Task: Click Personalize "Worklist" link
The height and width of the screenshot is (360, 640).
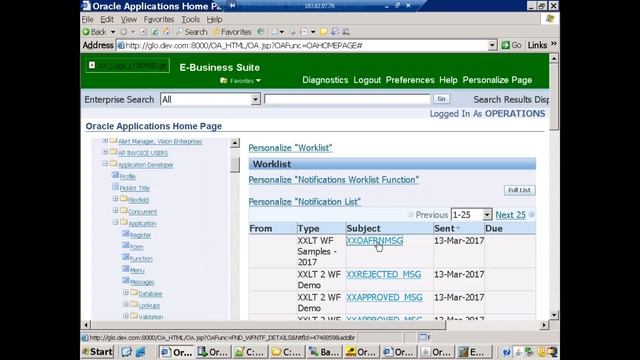Action: click(x=290, y=148)
